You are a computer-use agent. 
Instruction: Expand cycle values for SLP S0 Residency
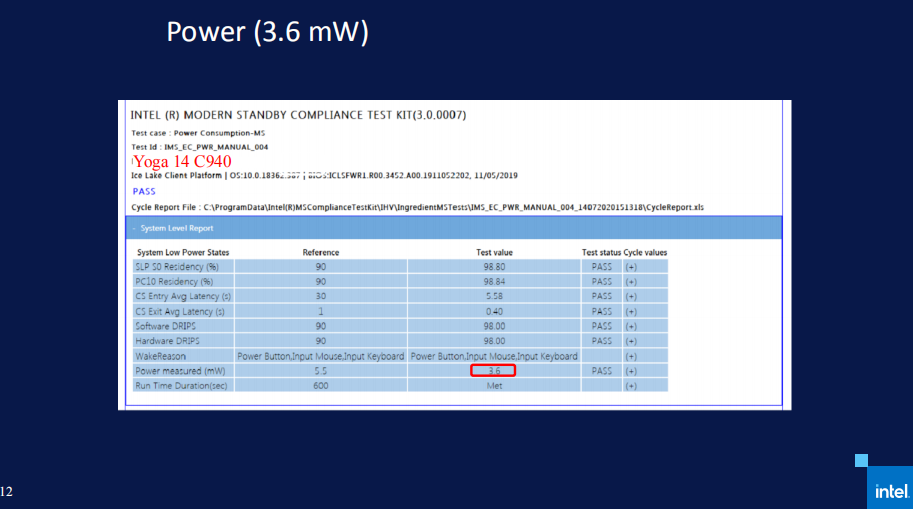(x=631, y=267)
